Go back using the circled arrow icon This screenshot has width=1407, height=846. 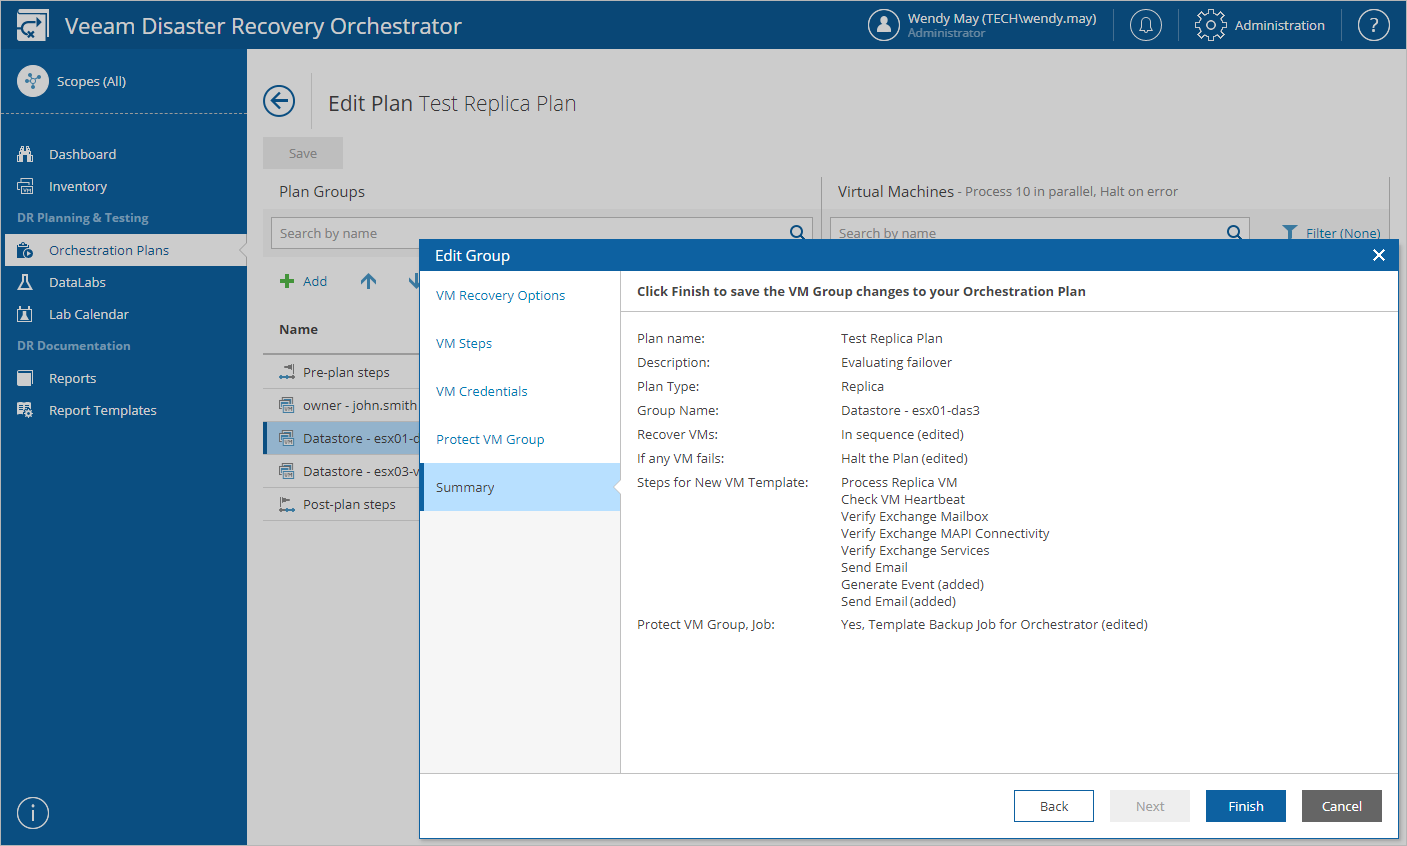tap(279, 101)
